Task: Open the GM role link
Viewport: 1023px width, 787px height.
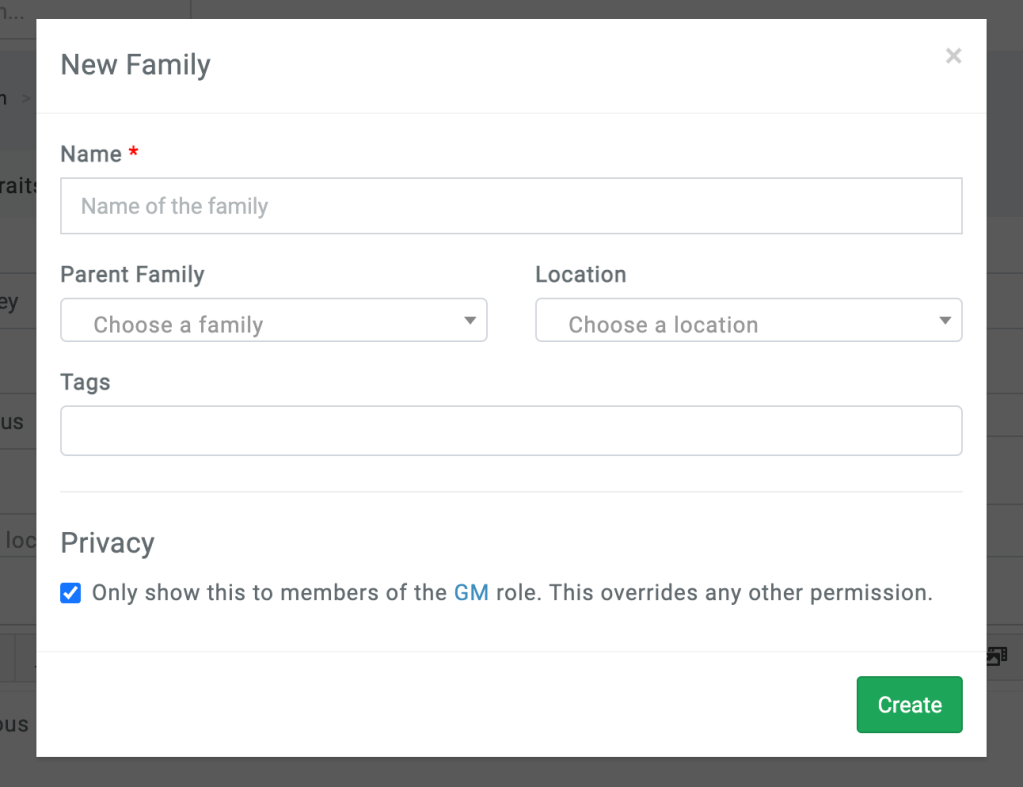Action: click(470, 592)
